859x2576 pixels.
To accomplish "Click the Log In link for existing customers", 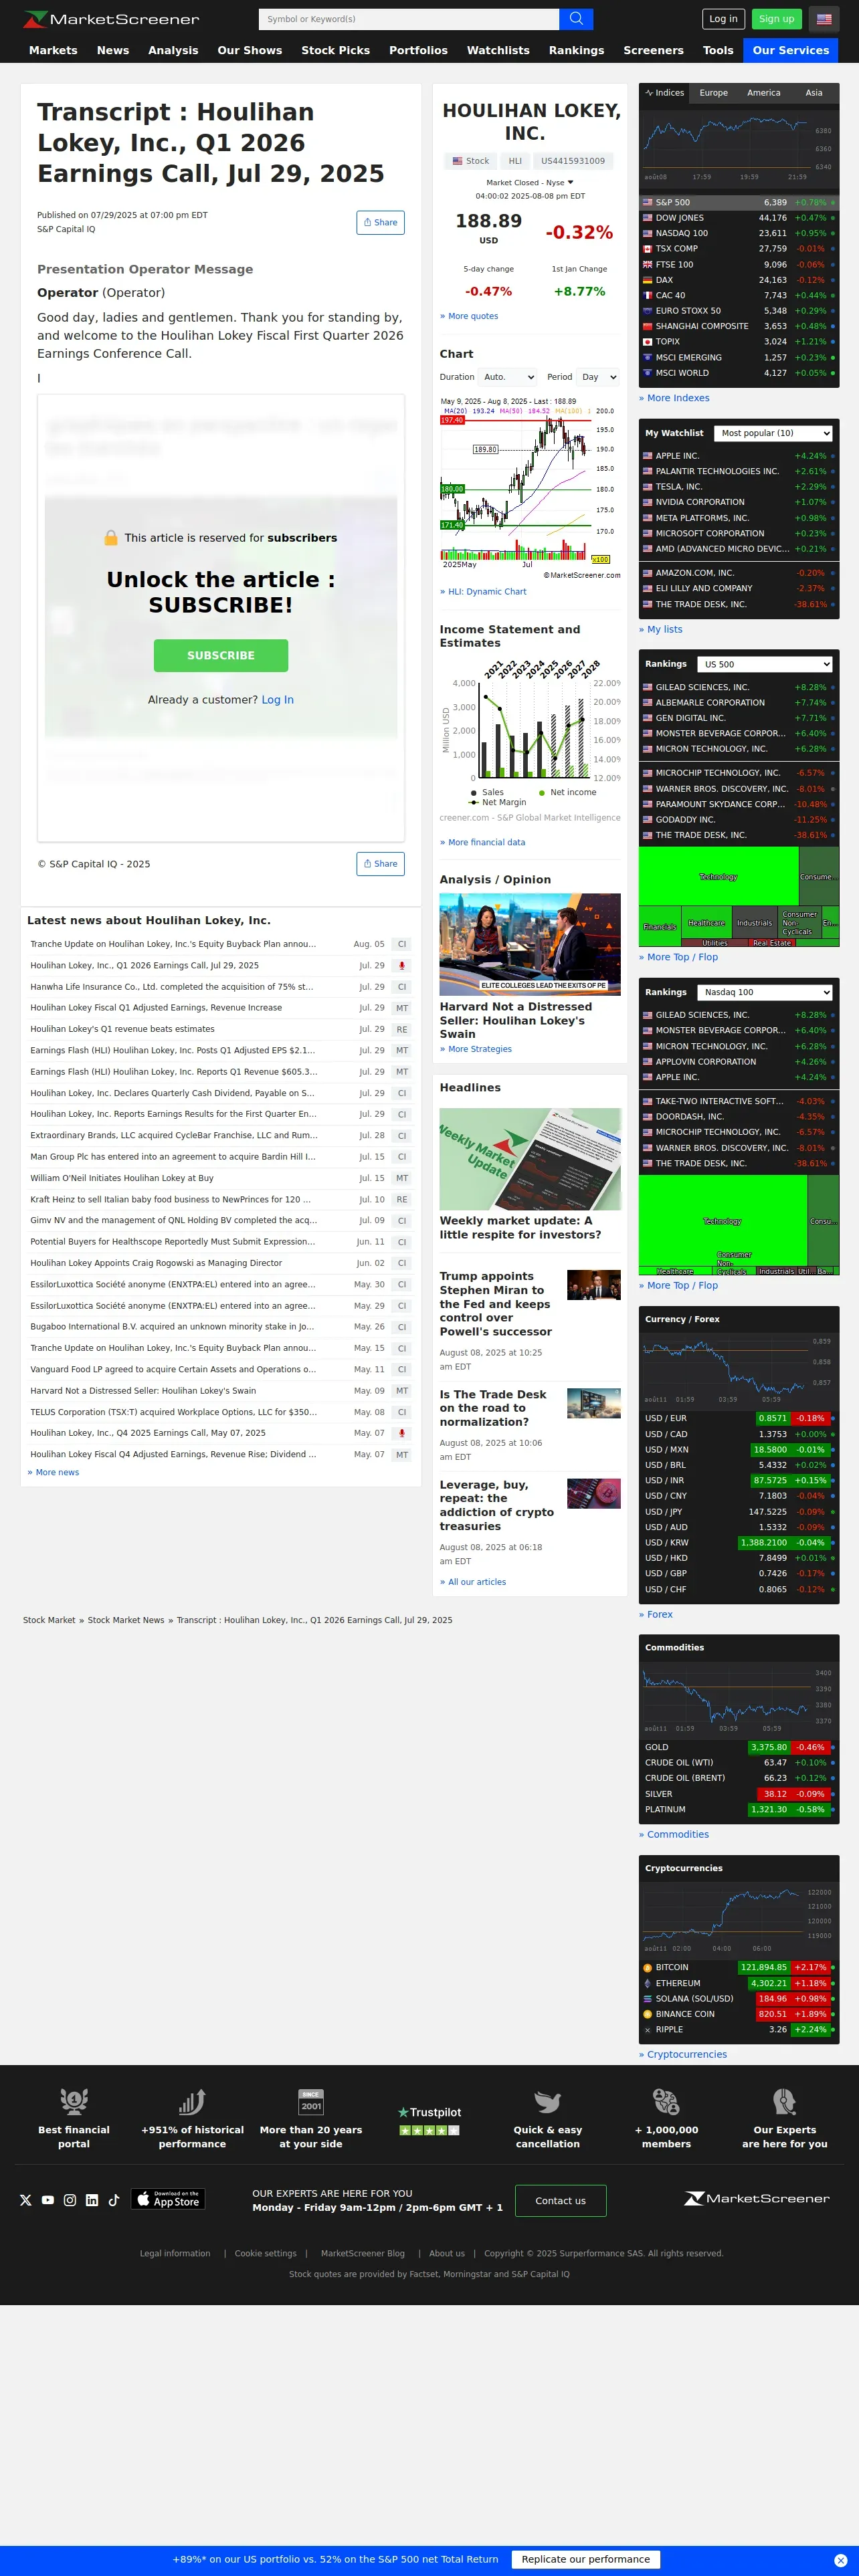I will tap(278, 700).
